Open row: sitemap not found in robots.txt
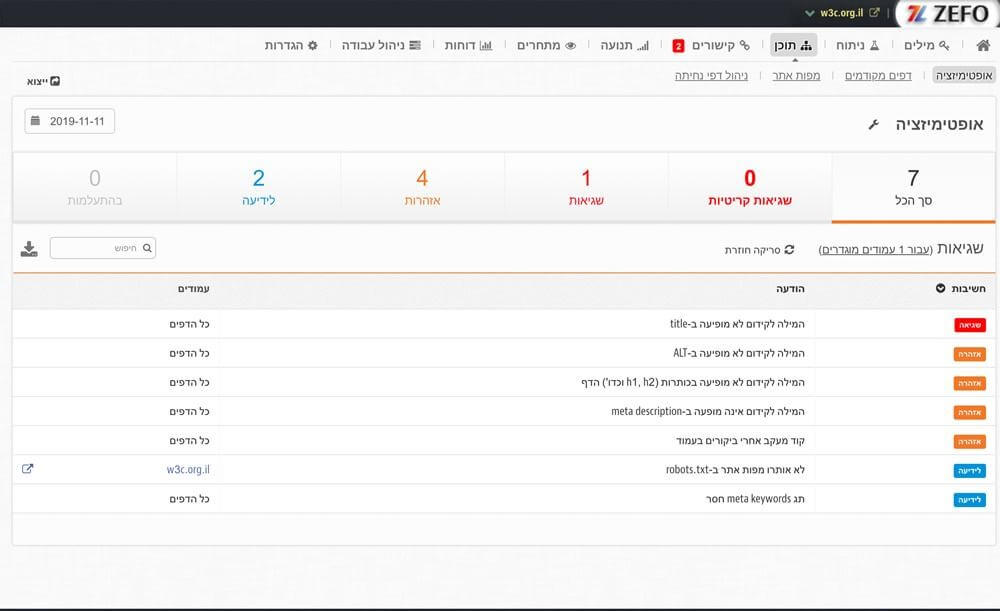Viewport: 1000px width, 611px height. [504, 469]
